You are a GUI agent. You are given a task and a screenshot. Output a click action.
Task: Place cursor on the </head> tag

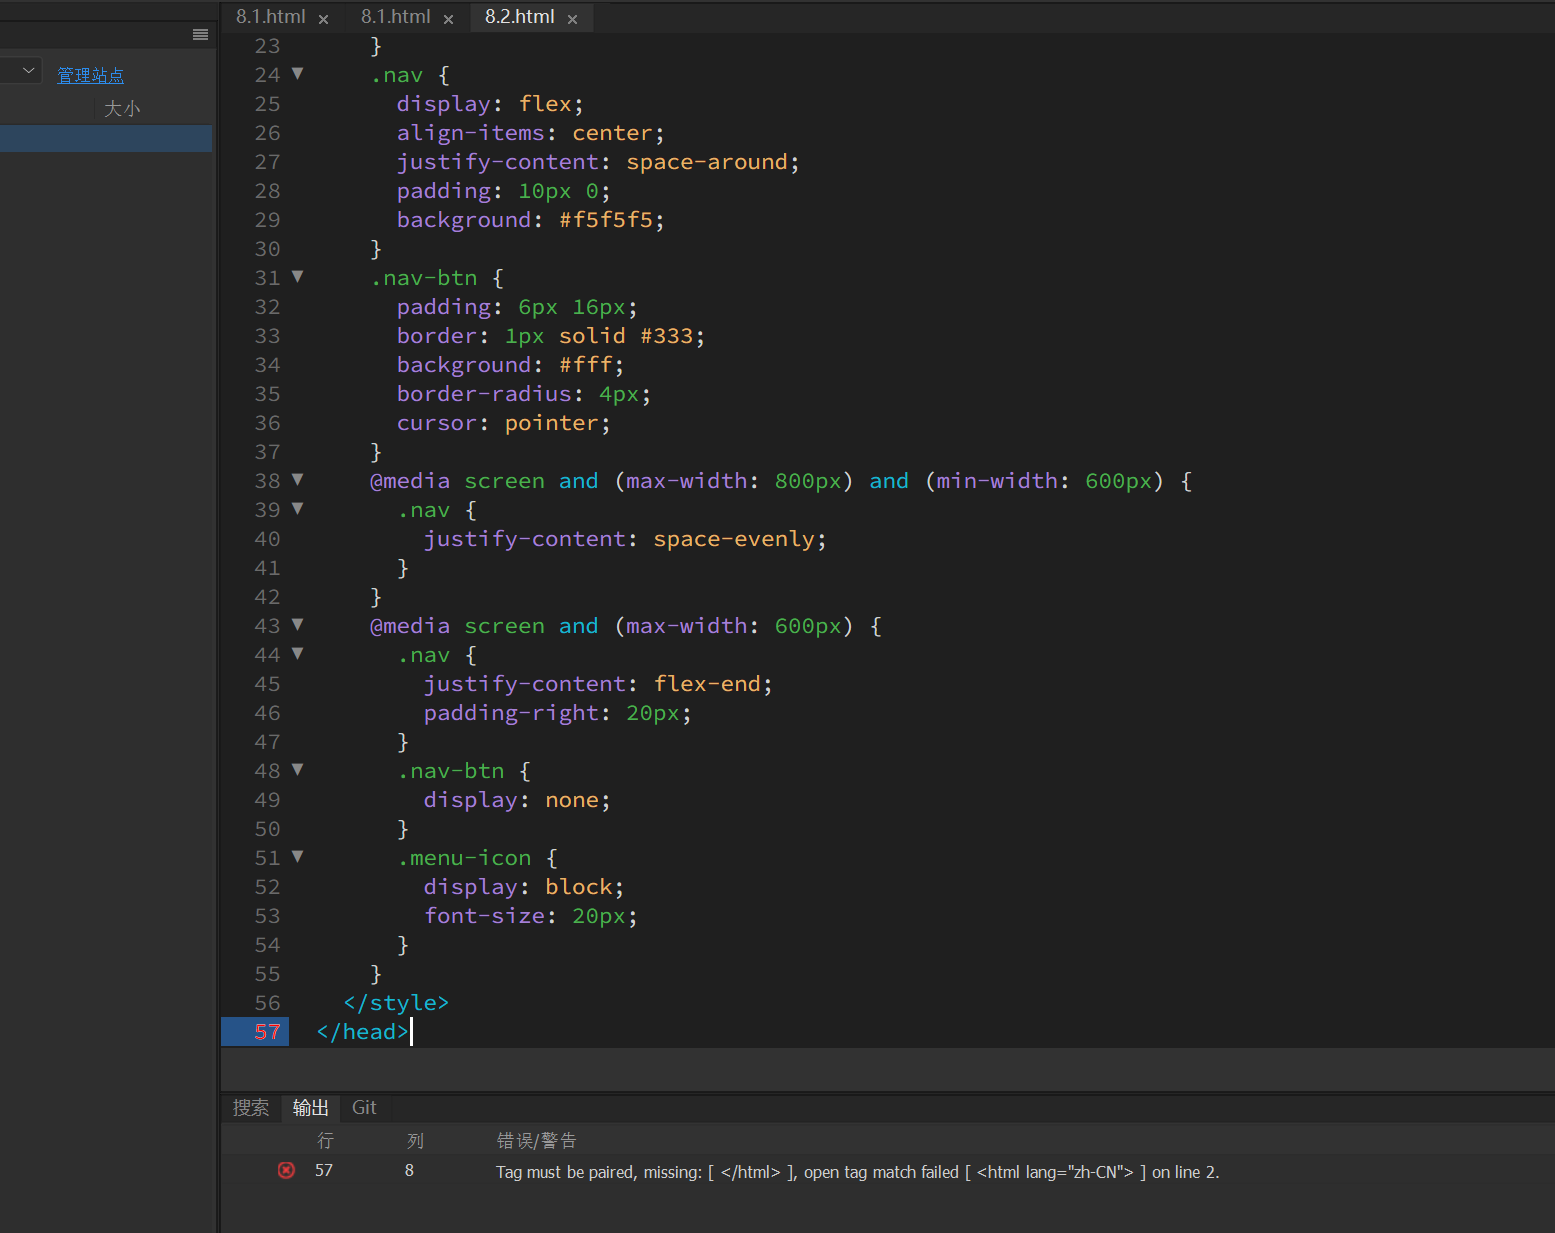(x=363, y=1032)
